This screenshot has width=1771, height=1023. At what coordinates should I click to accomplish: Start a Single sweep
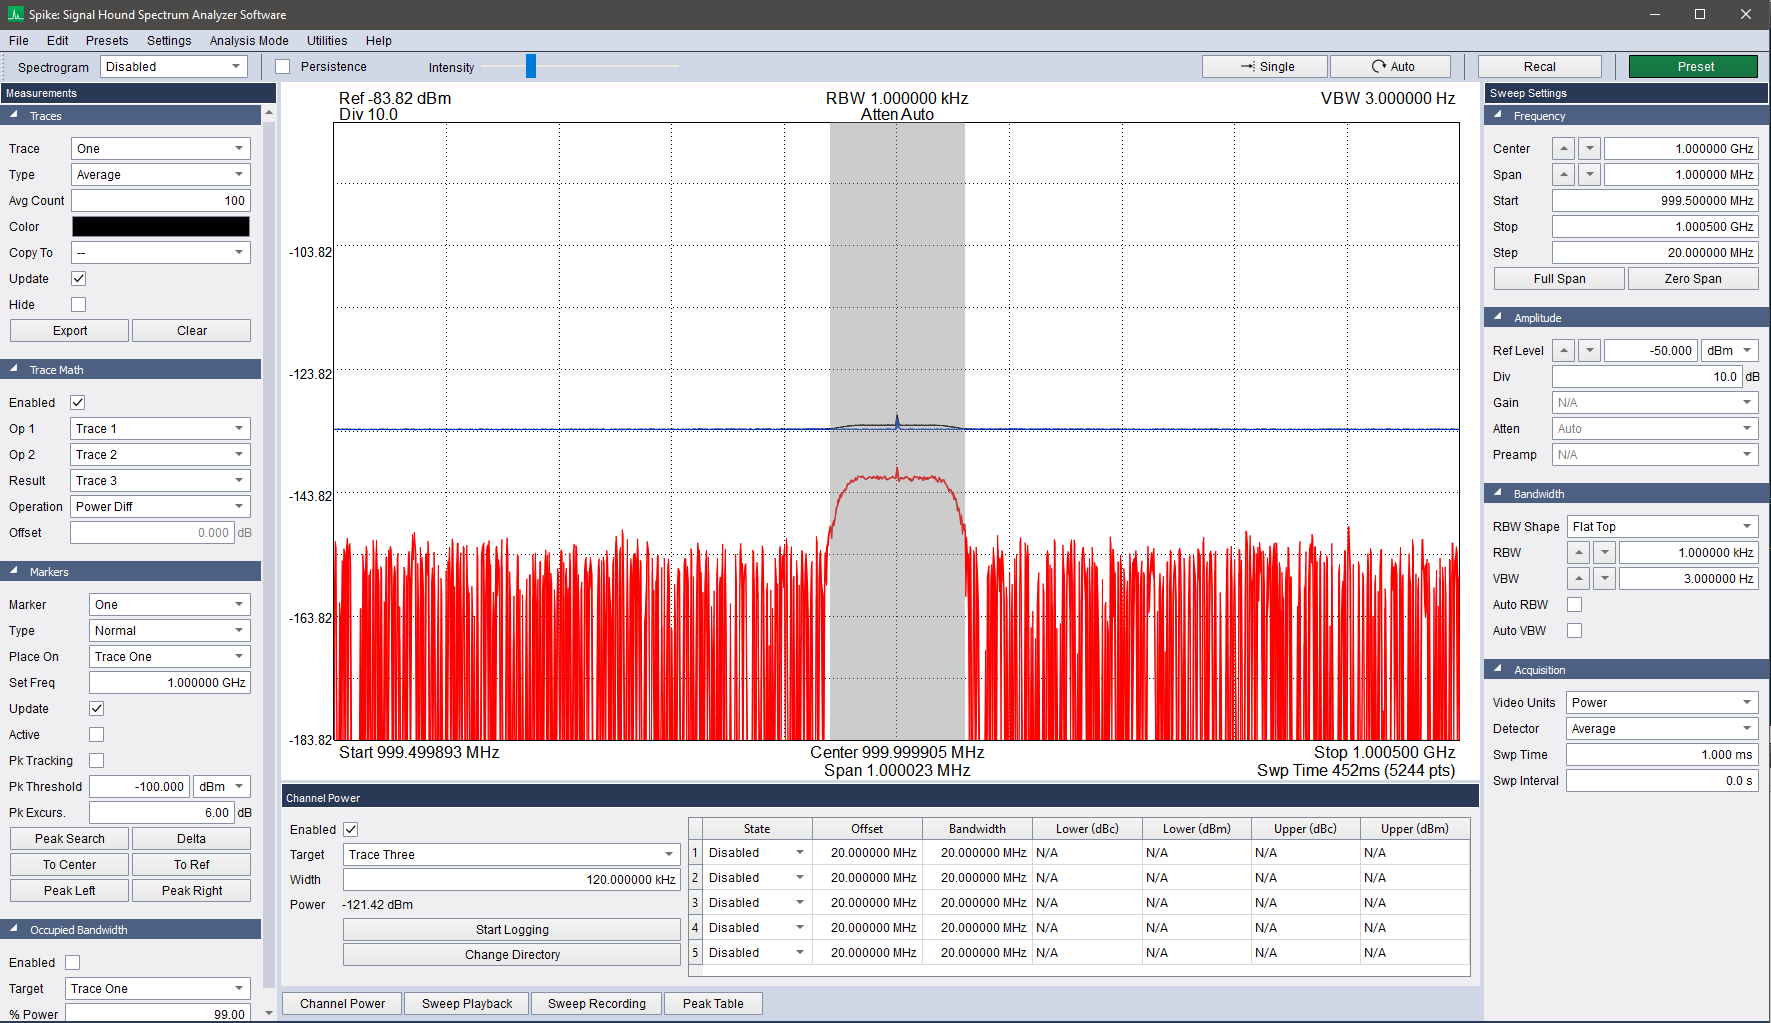pos(1265,67)
